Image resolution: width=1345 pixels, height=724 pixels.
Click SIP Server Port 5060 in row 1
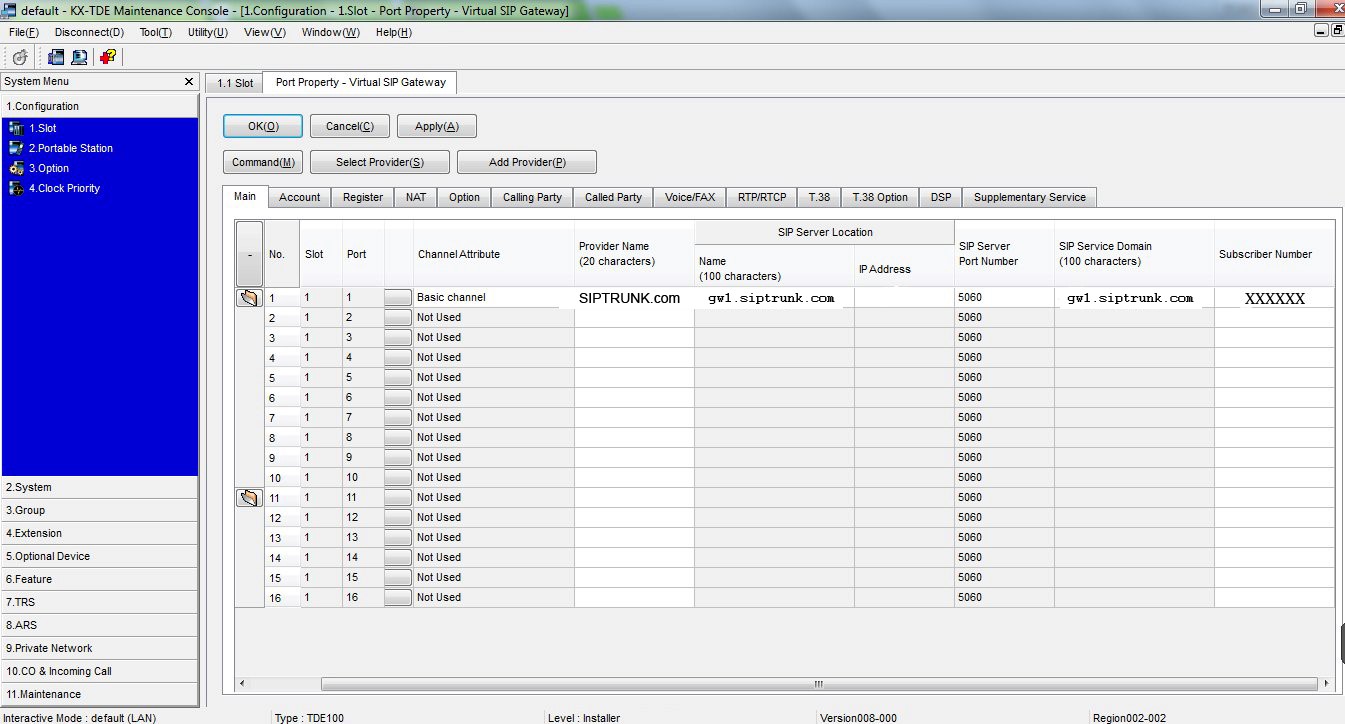click(x=1004, y=298)
